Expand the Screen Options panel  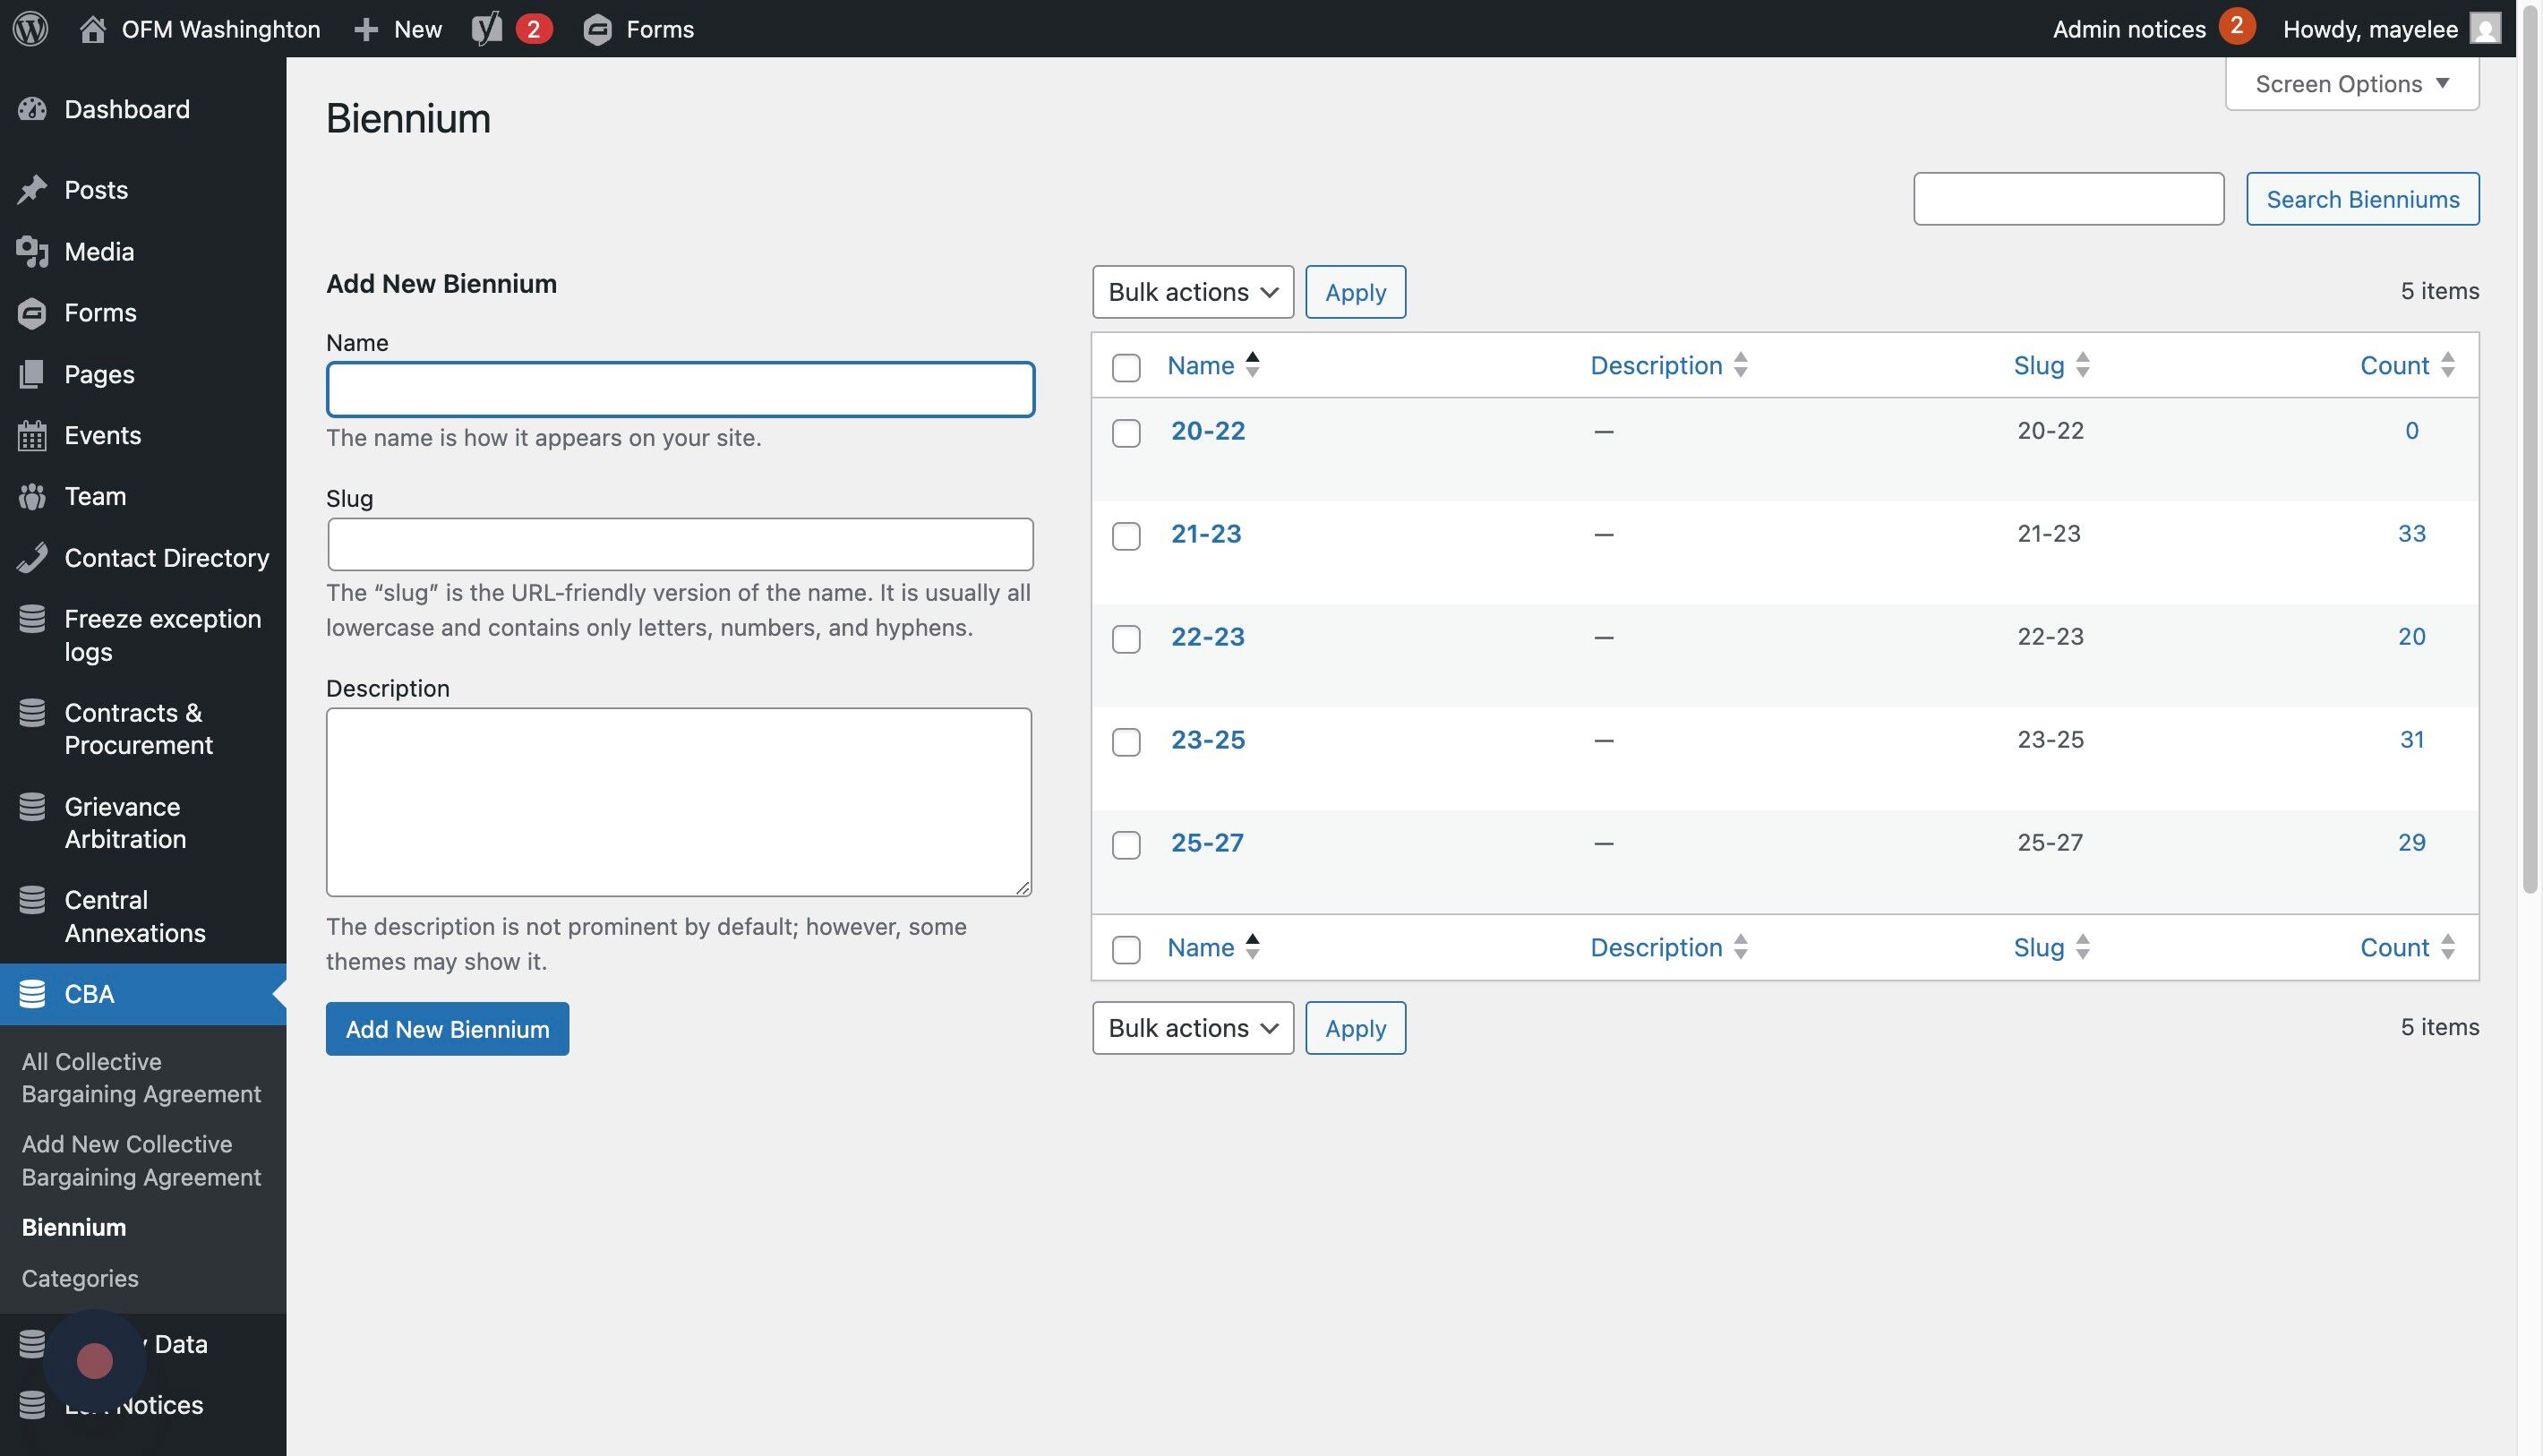[2351, 84]
